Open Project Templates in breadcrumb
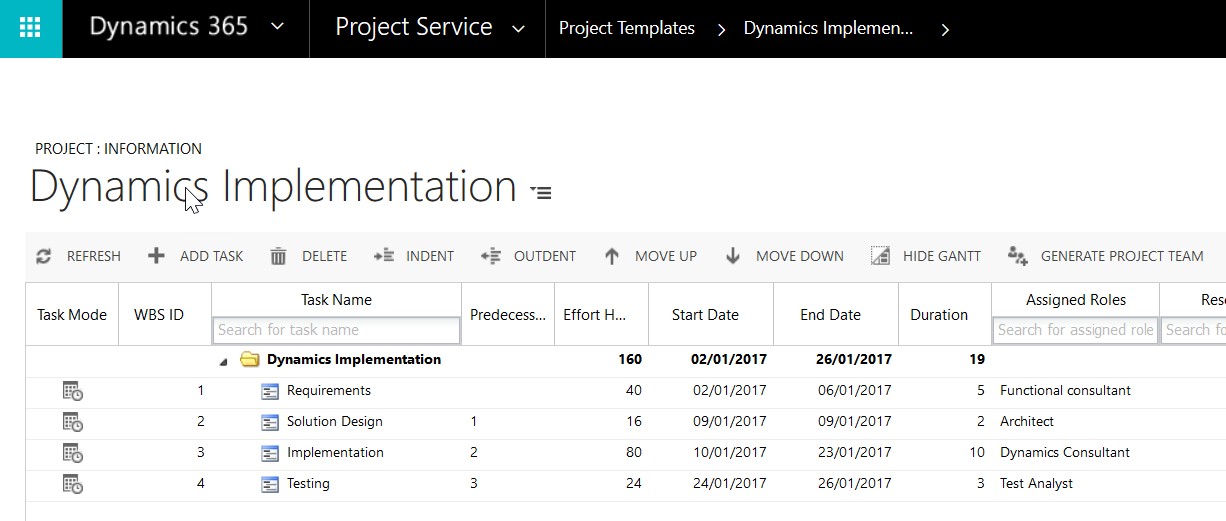This screenshot has height=521, width=1226. 626,29
